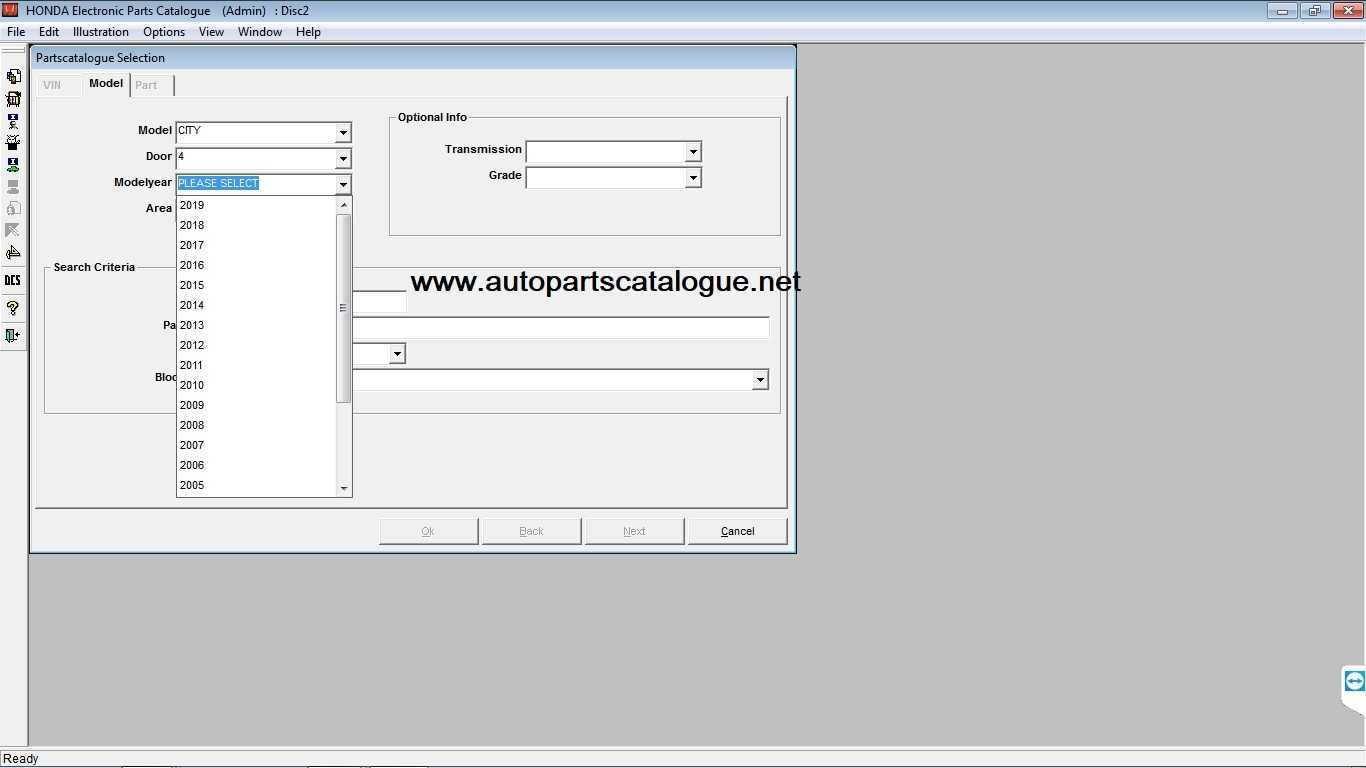Click the shopping basket icon in left toolbar

(x=13, y=99)
